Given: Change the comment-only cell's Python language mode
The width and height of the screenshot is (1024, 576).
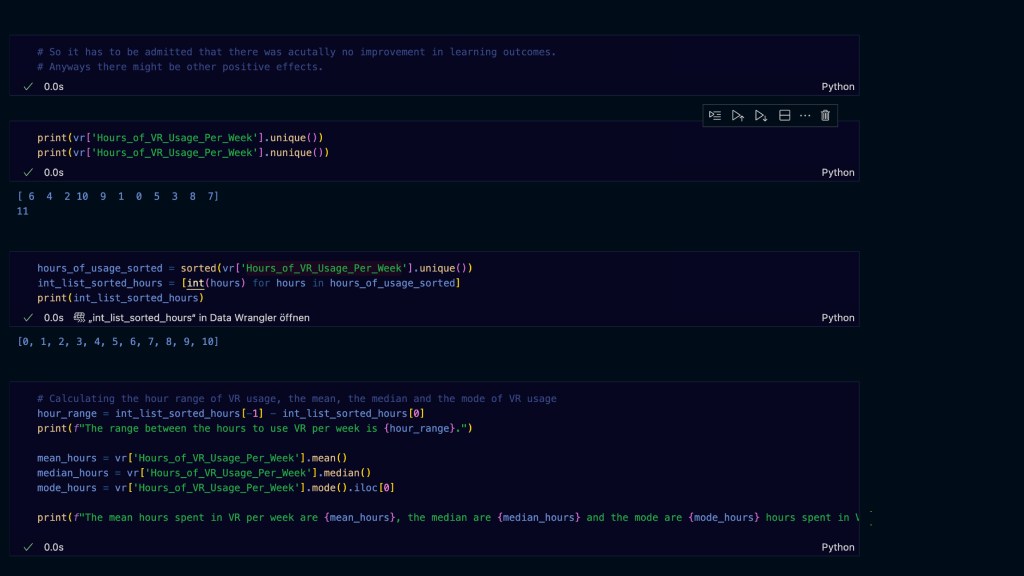Looking at the screenshot, I should tap(838, 87).
